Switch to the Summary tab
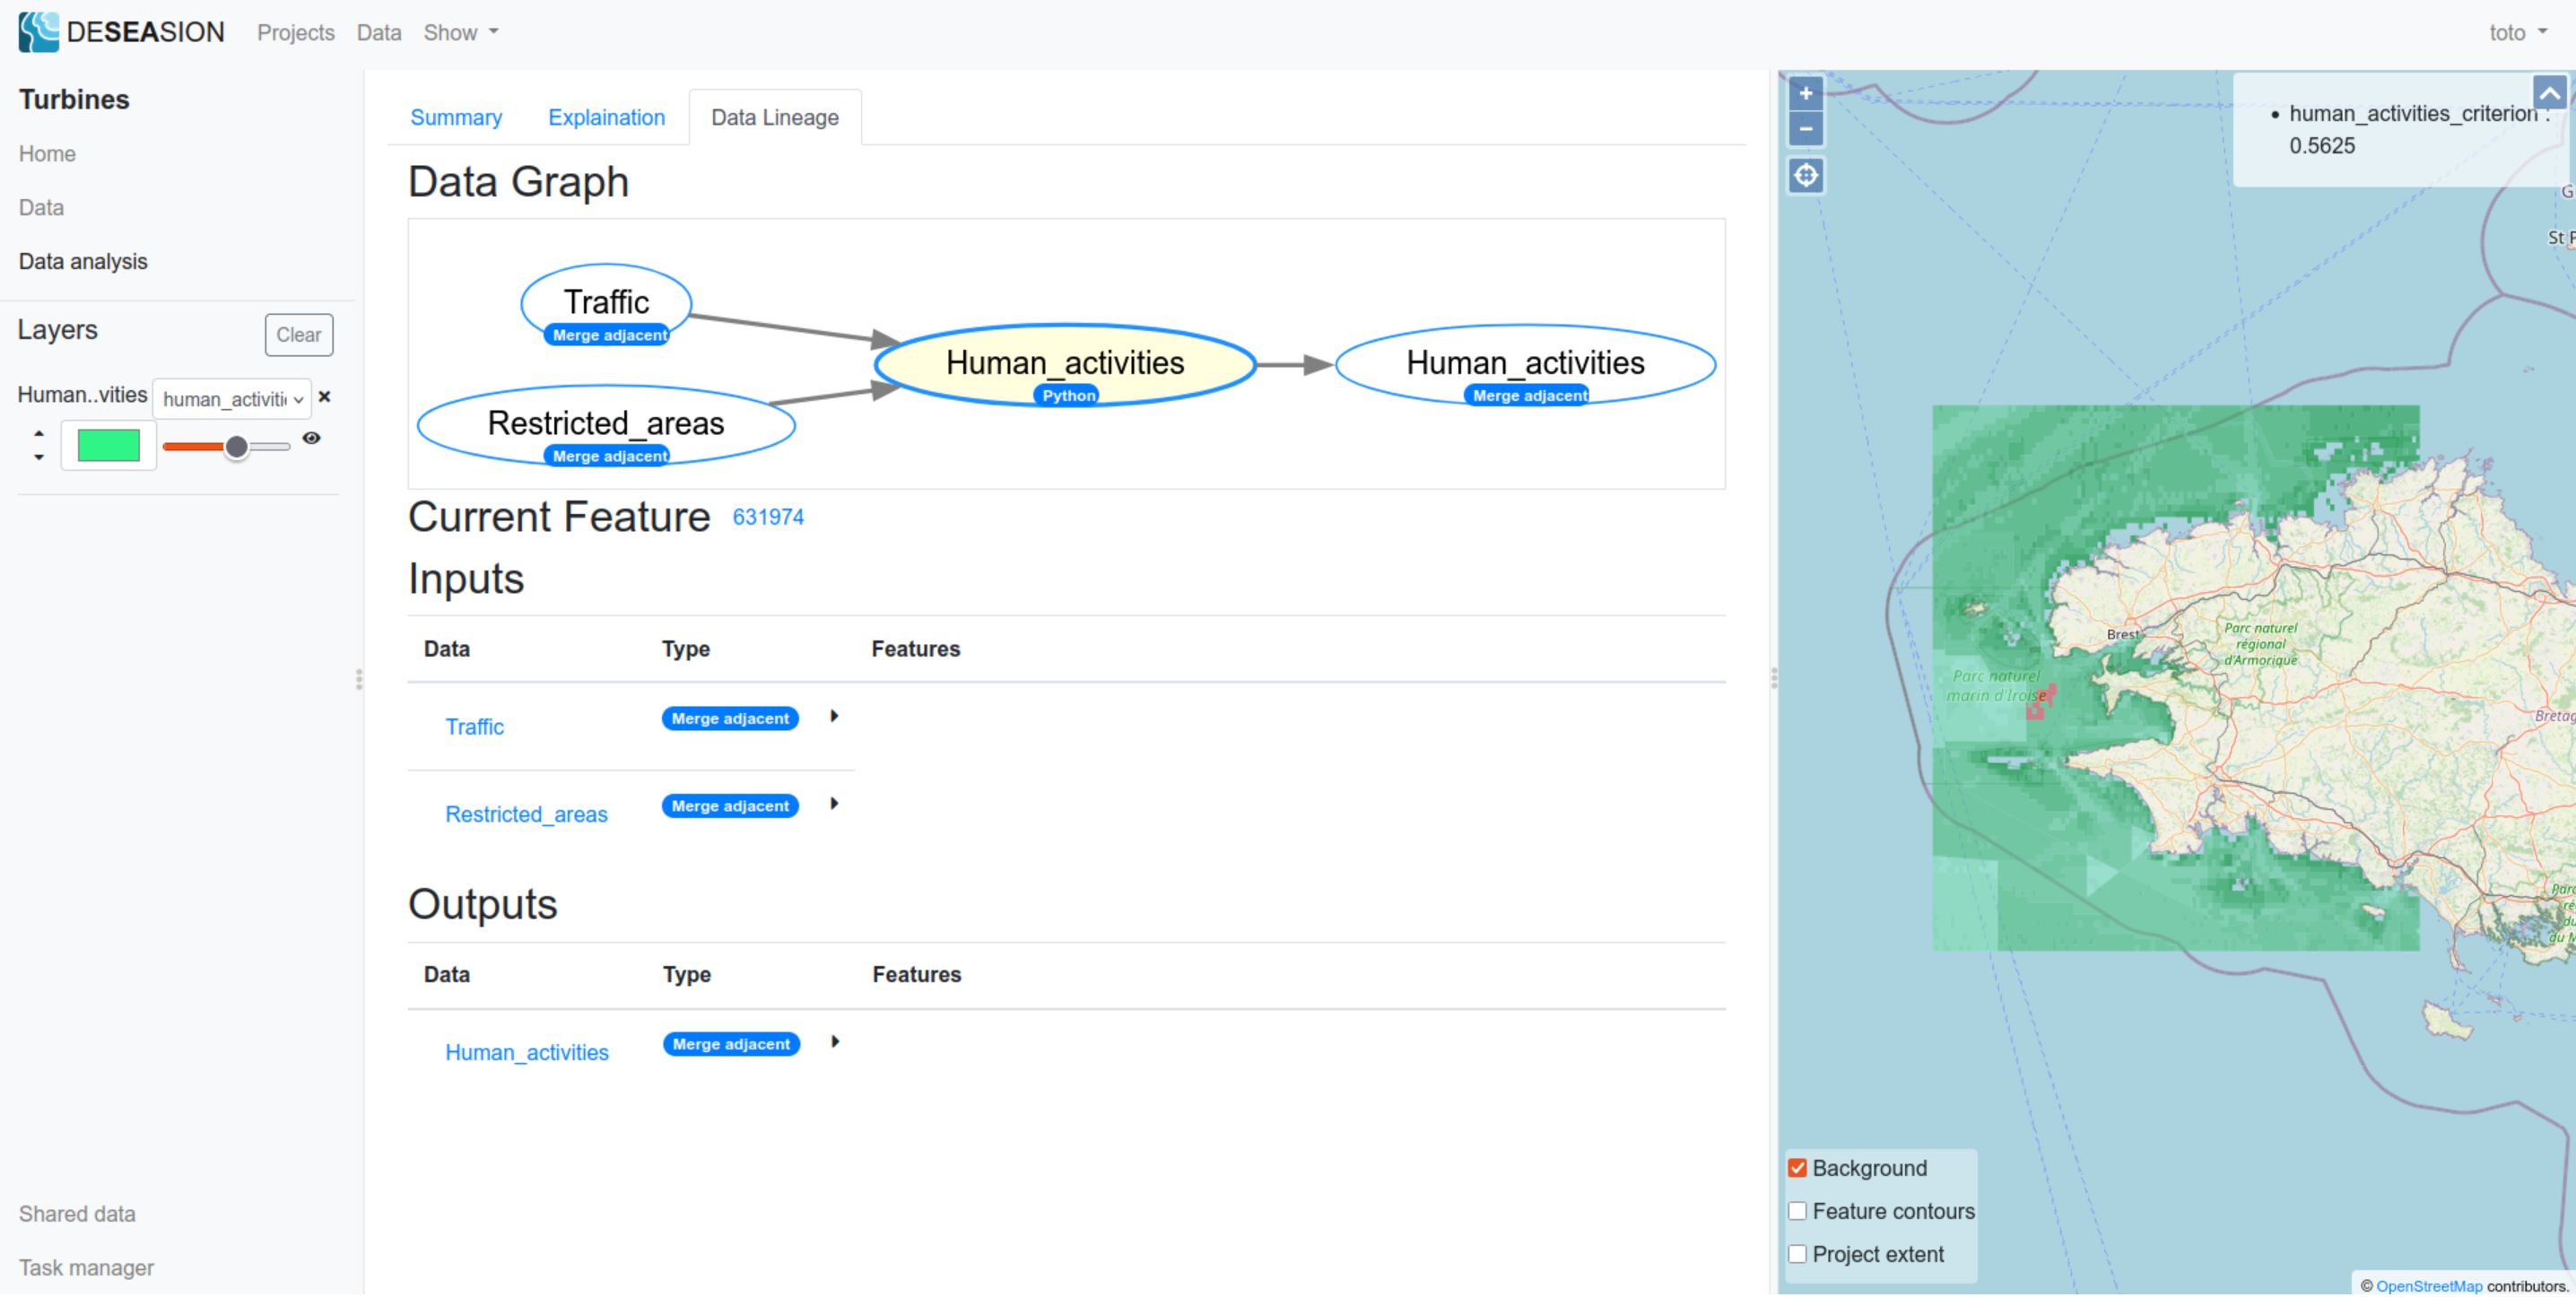 [x=456, y=117]
